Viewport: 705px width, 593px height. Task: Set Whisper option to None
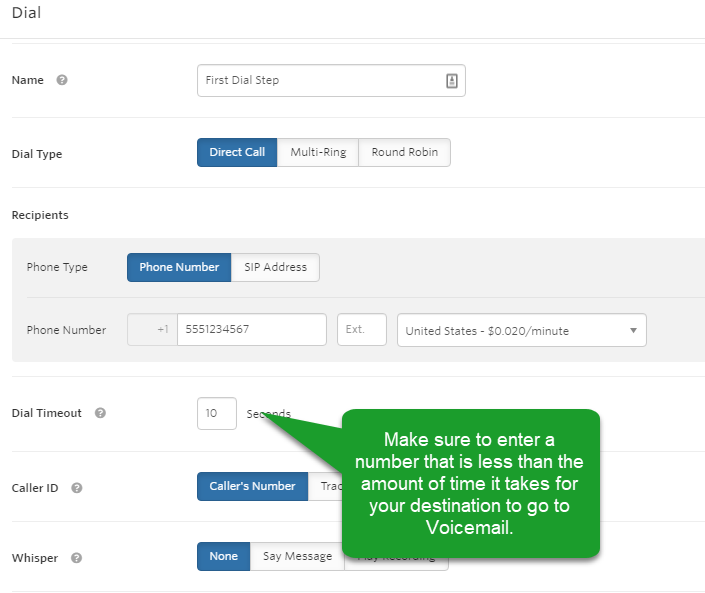(x=223, y=557)
